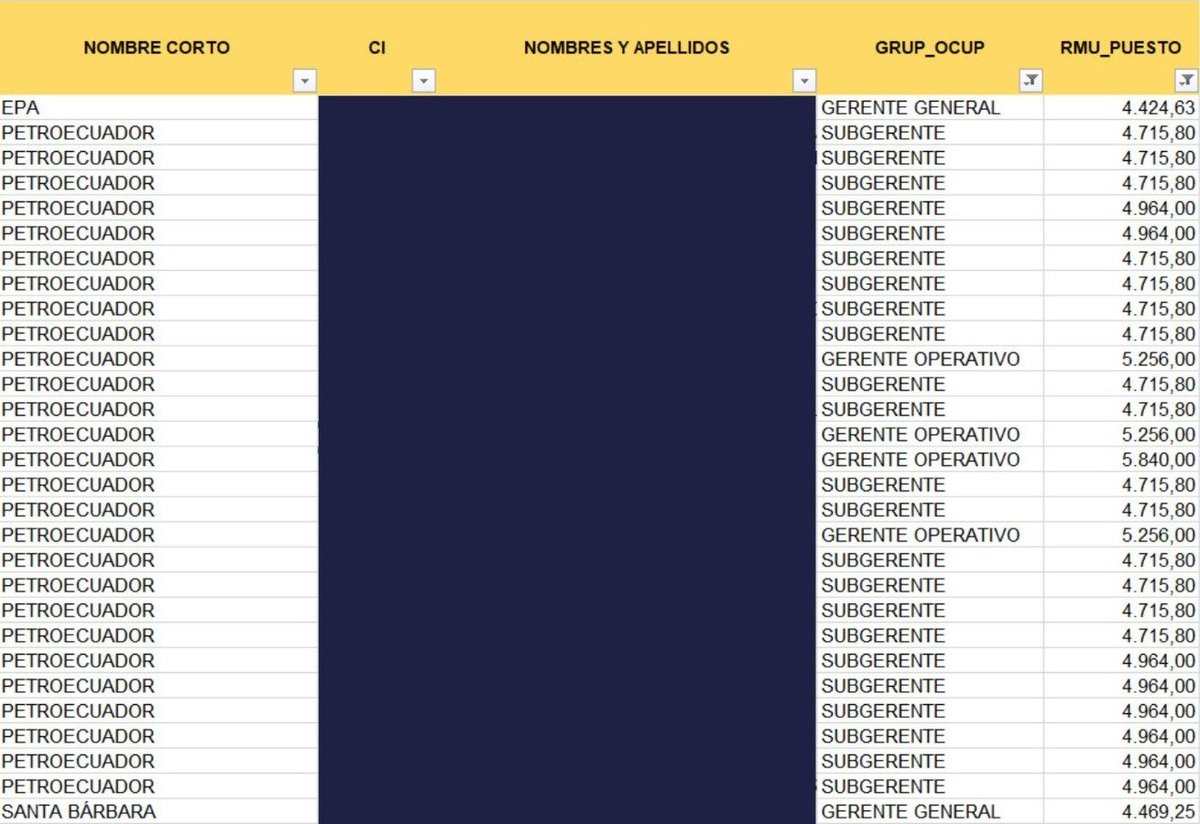Image resolution: width=1200 pixels, height=824 pixels.
Task: Select GERENTE GENERAL in the SANTA BÁRBARA row
Action: click(930, 811)
